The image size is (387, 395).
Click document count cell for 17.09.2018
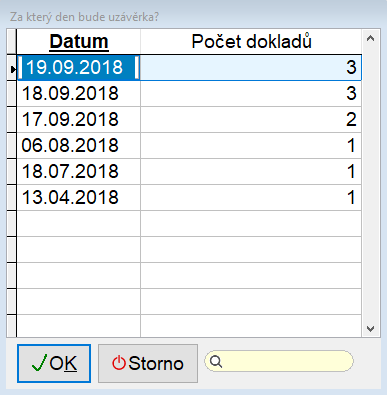point(251,119)
